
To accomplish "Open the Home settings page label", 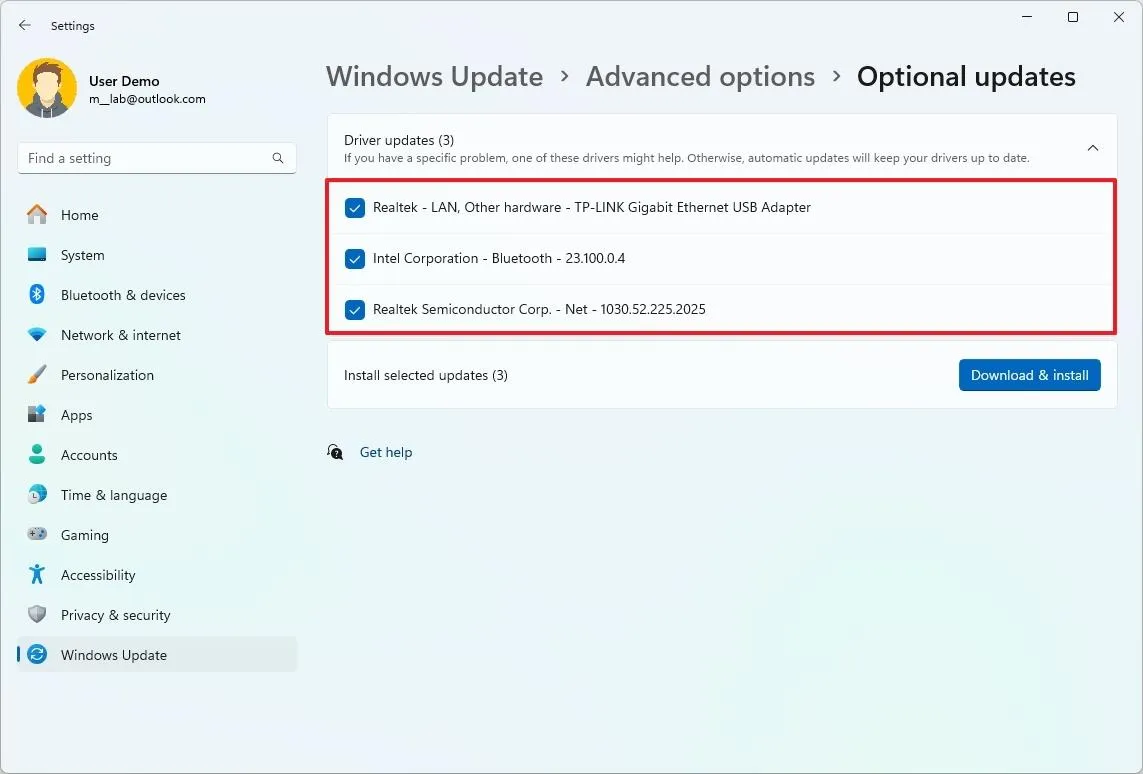I will pos(79,215).
